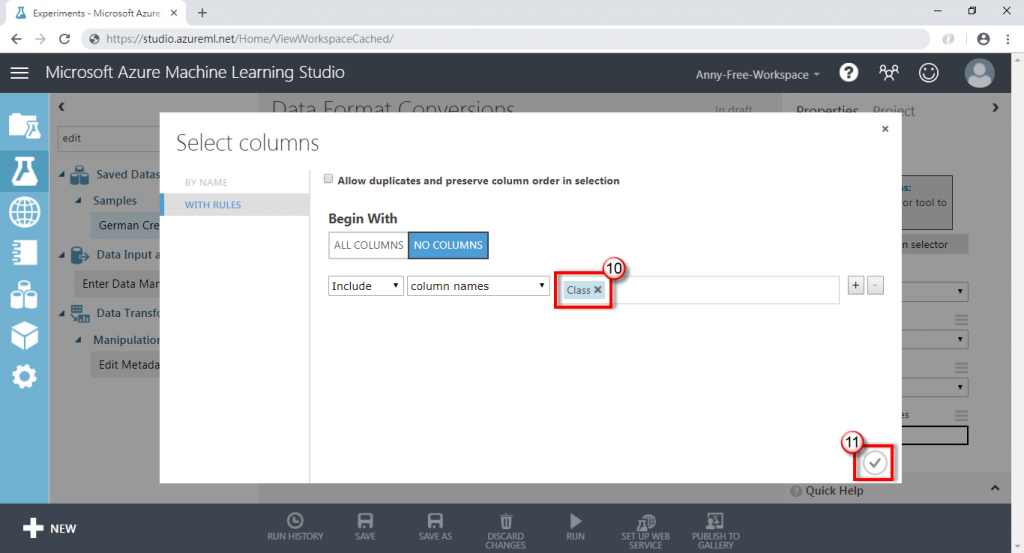Close the Experiments browser tab

pyautogui.click(x=174, y=12)
